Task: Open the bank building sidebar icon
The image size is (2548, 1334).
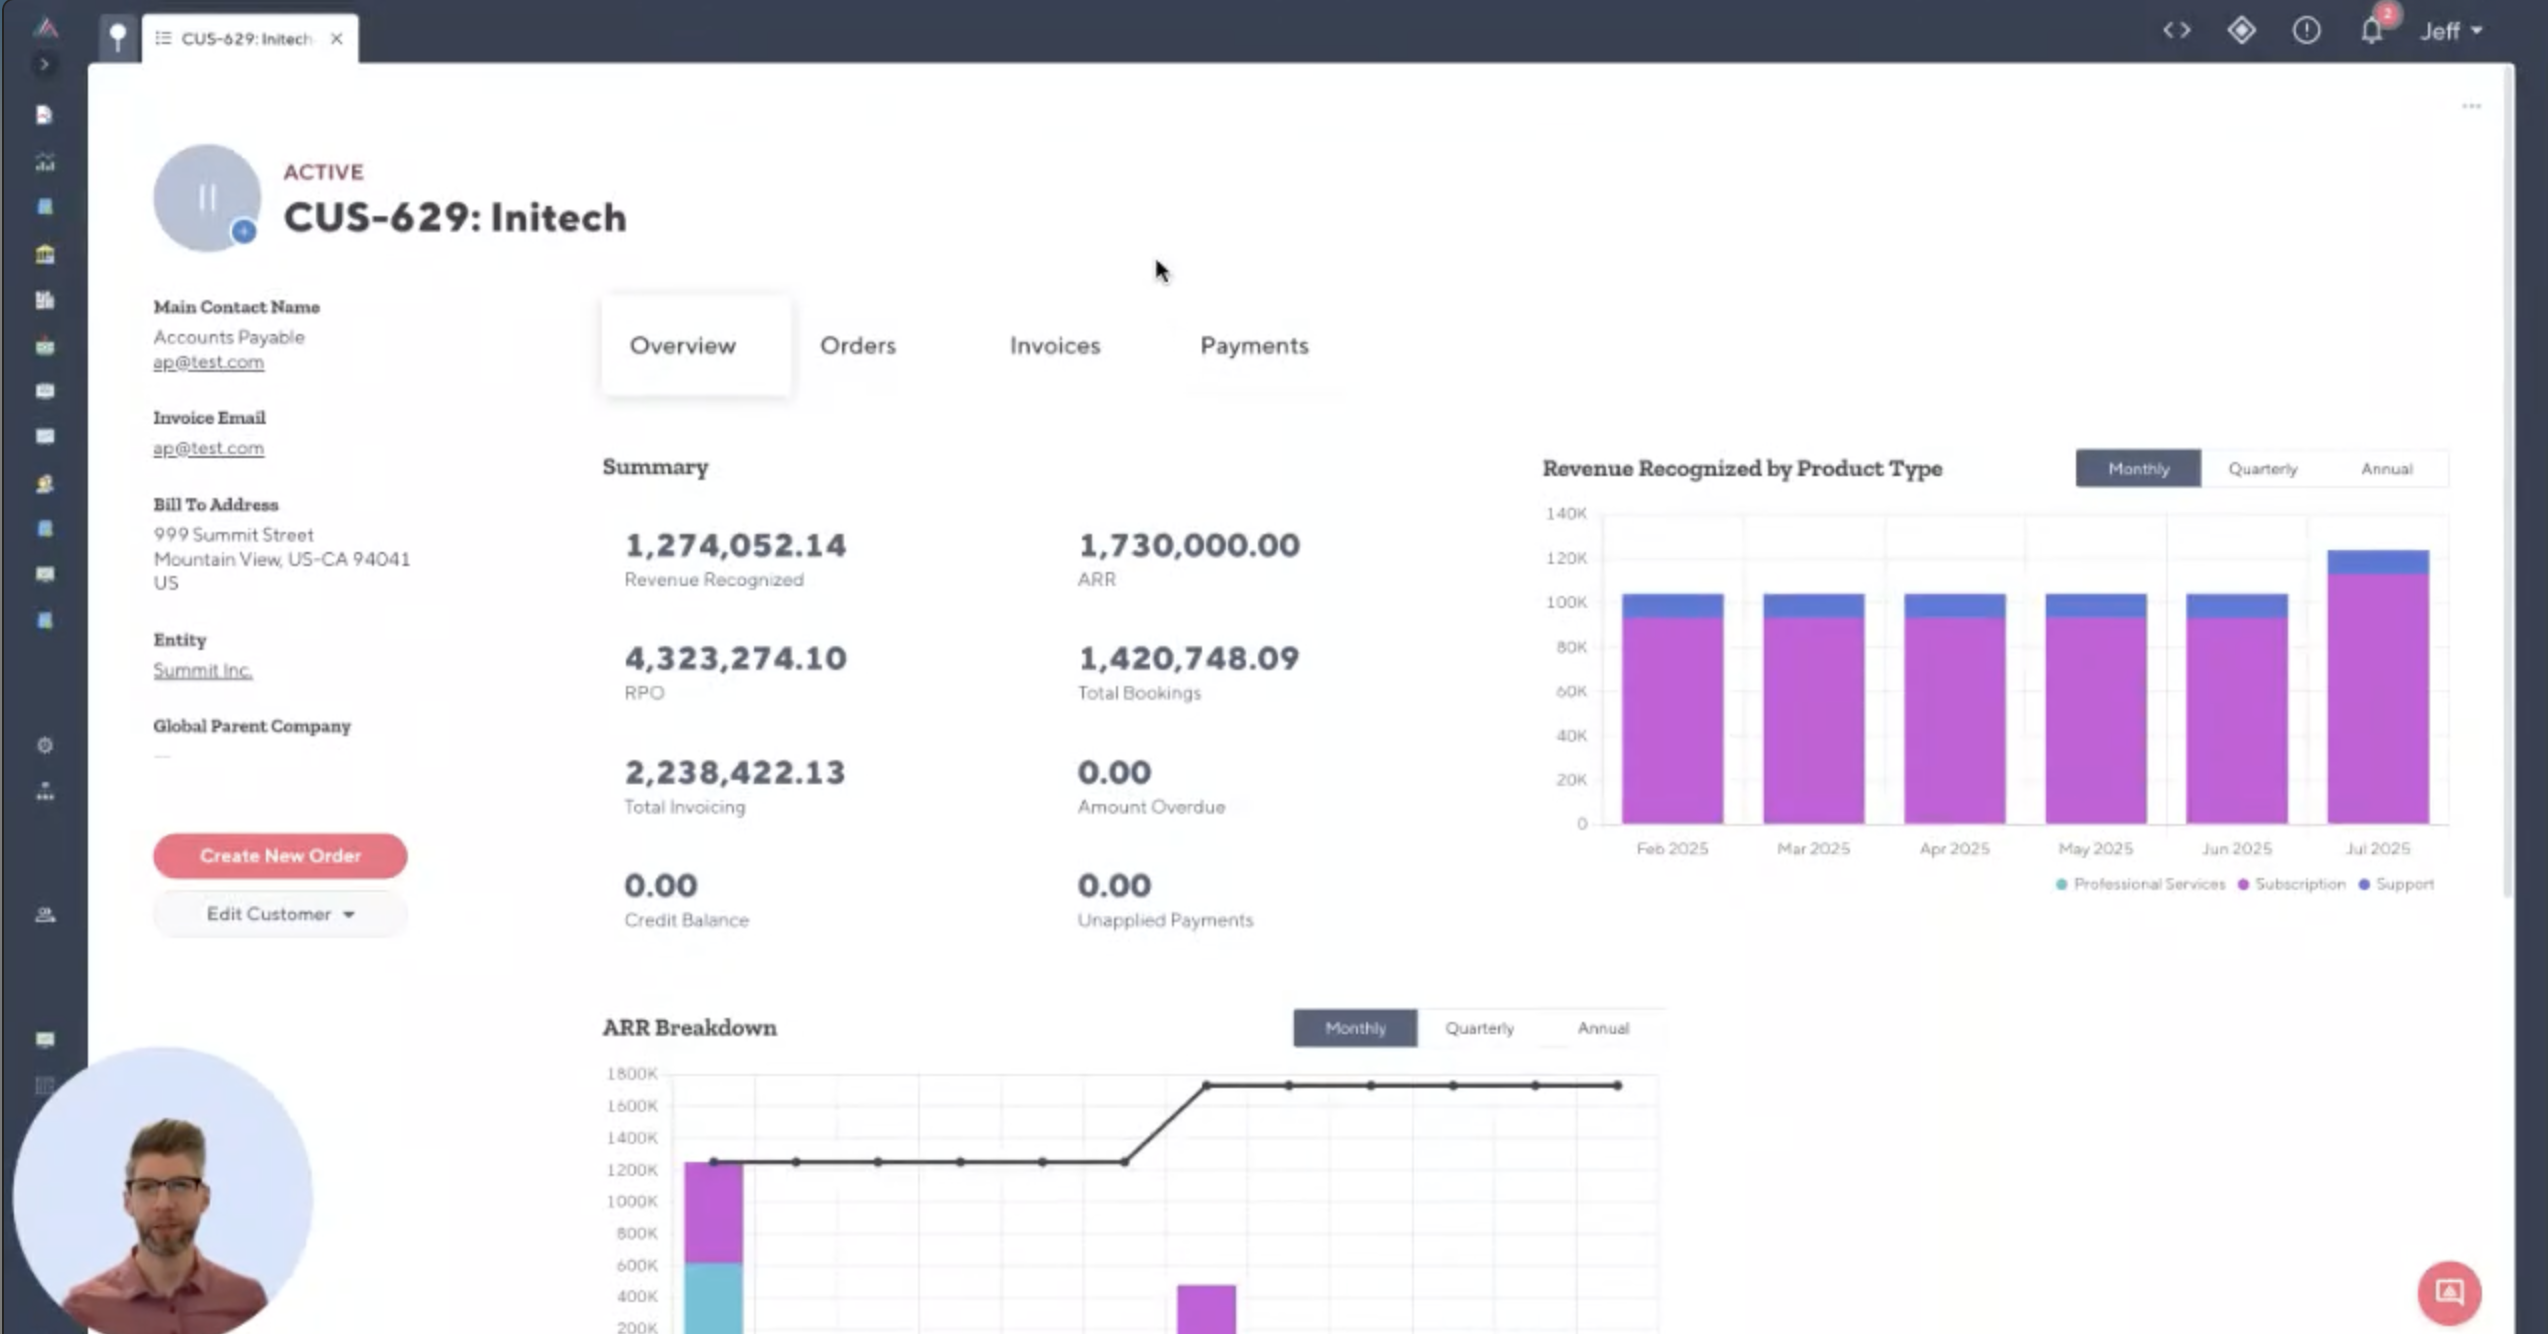Action: 44,254
